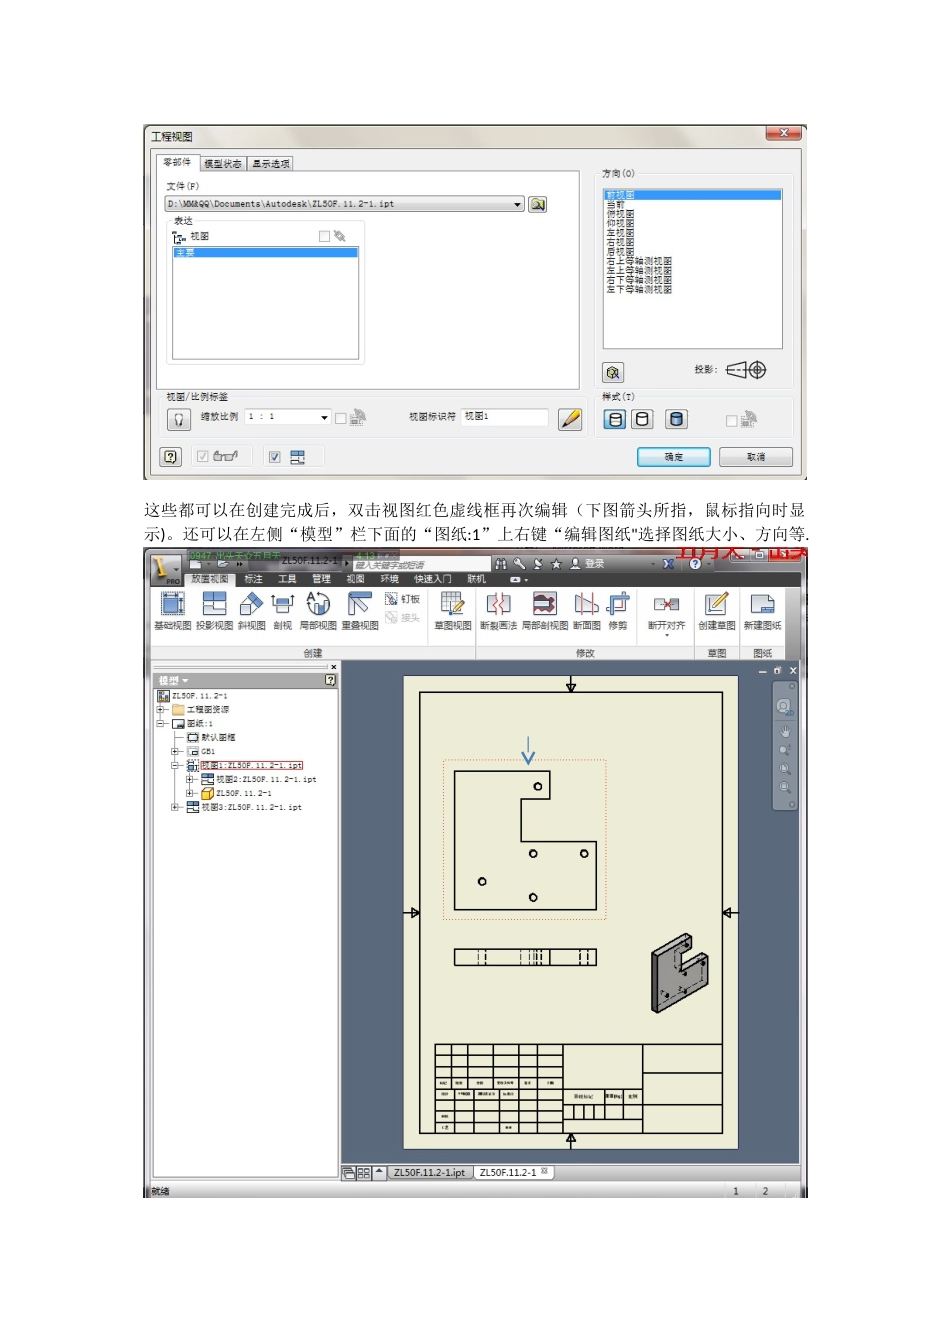Select 左视图 in the direction list
The height and width of the screenshot is (1344, 950).
click(x=620, y=233)
